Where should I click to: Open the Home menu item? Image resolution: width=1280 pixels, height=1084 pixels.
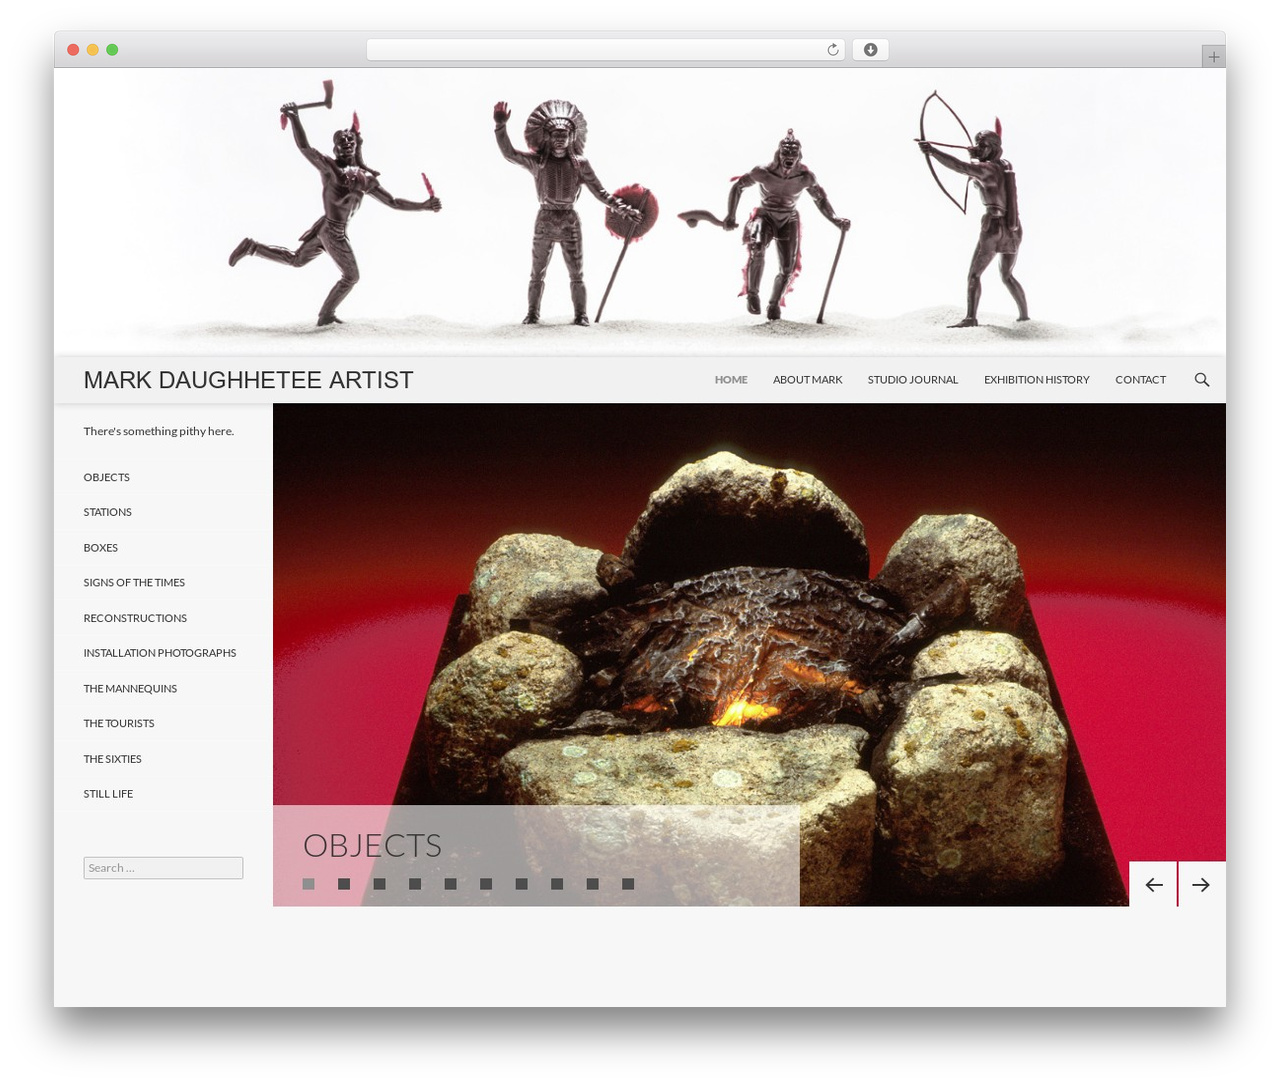[731, 380]
